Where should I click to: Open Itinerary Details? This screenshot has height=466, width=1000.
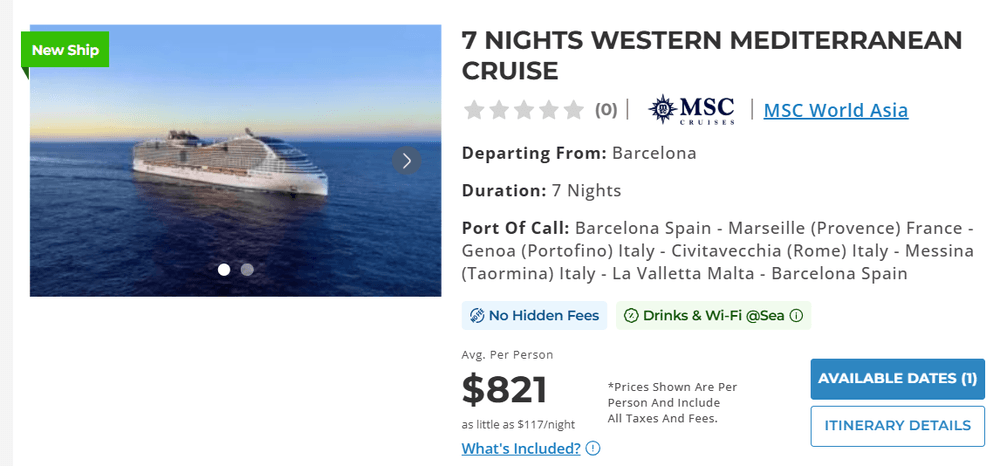897,426
